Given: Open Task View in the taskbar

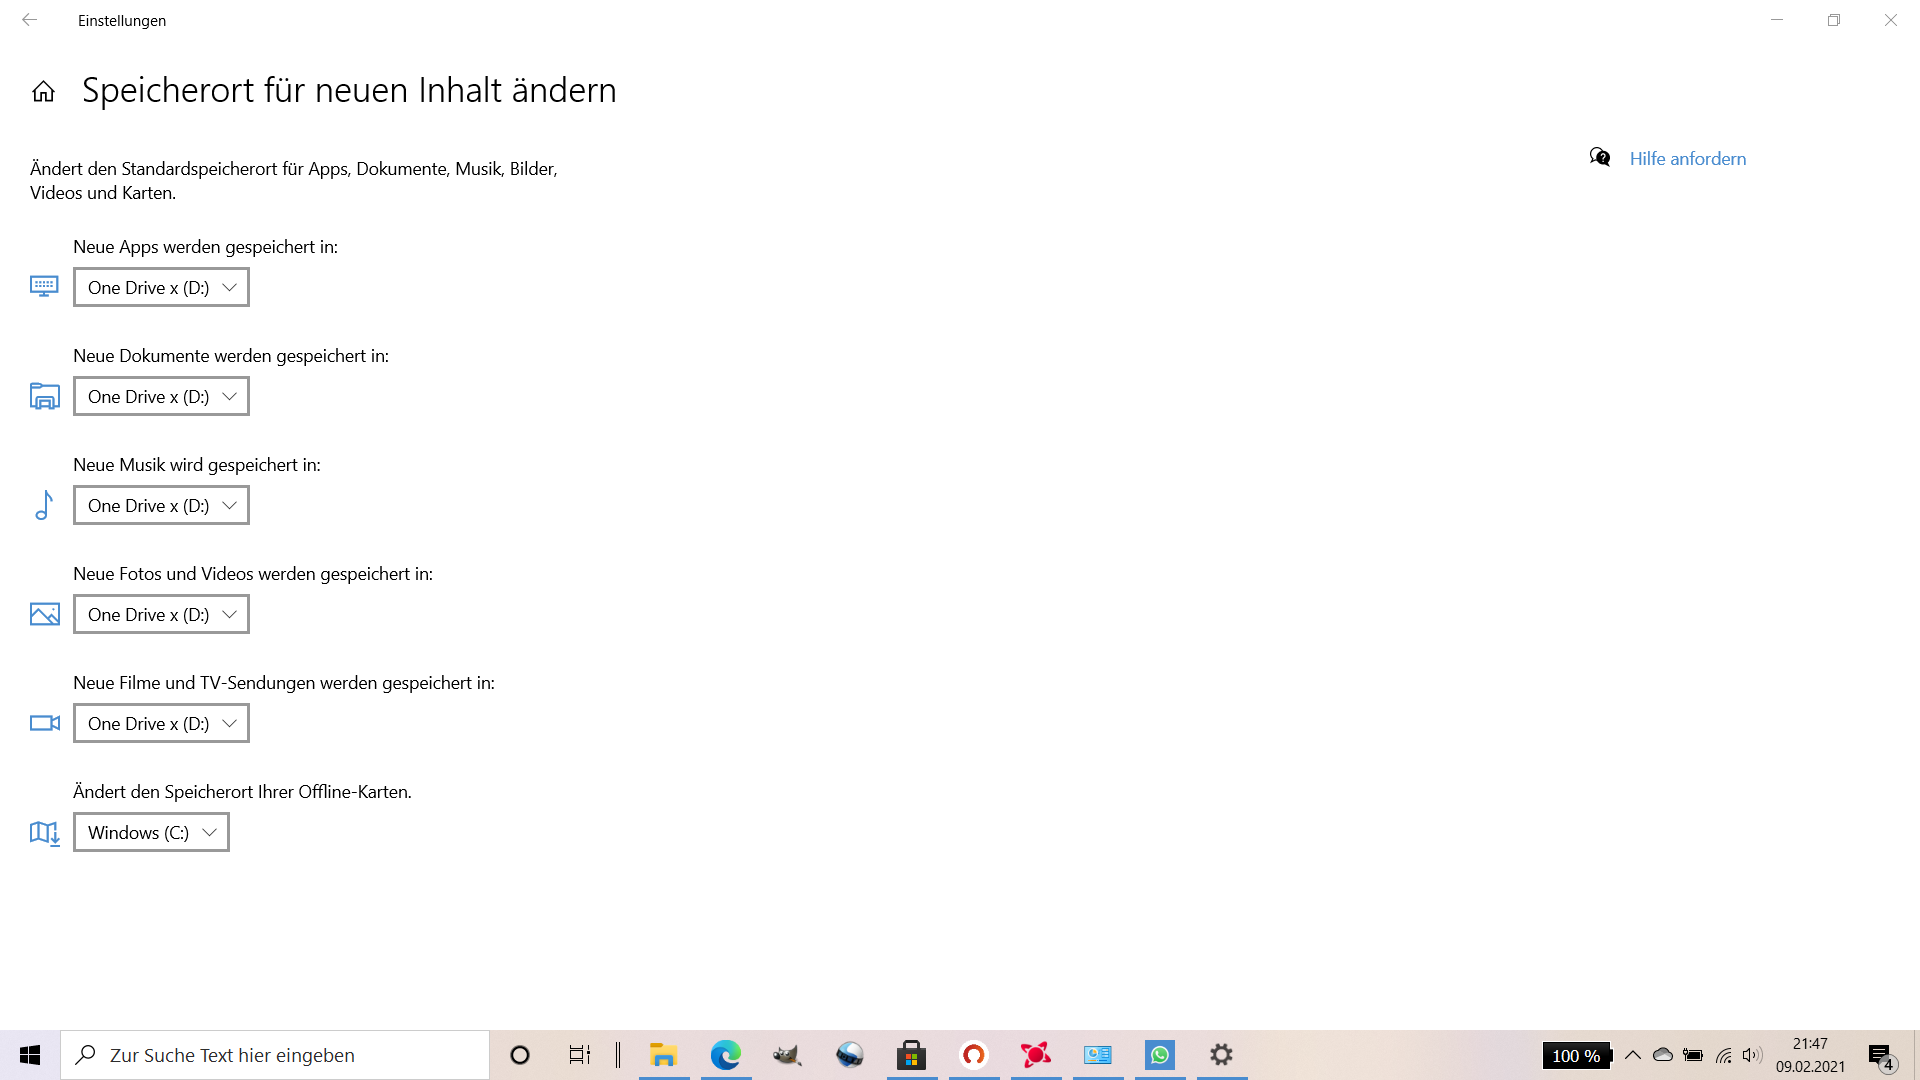Looking at the screenshot, I should pos(580,1055).
